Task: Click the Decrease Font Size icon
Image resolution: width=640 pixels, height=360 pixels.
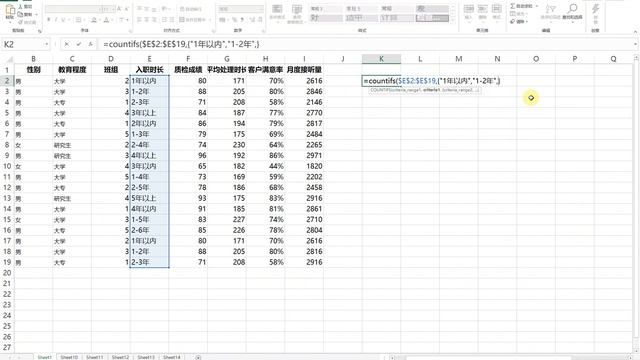Action: coord(127,9)
